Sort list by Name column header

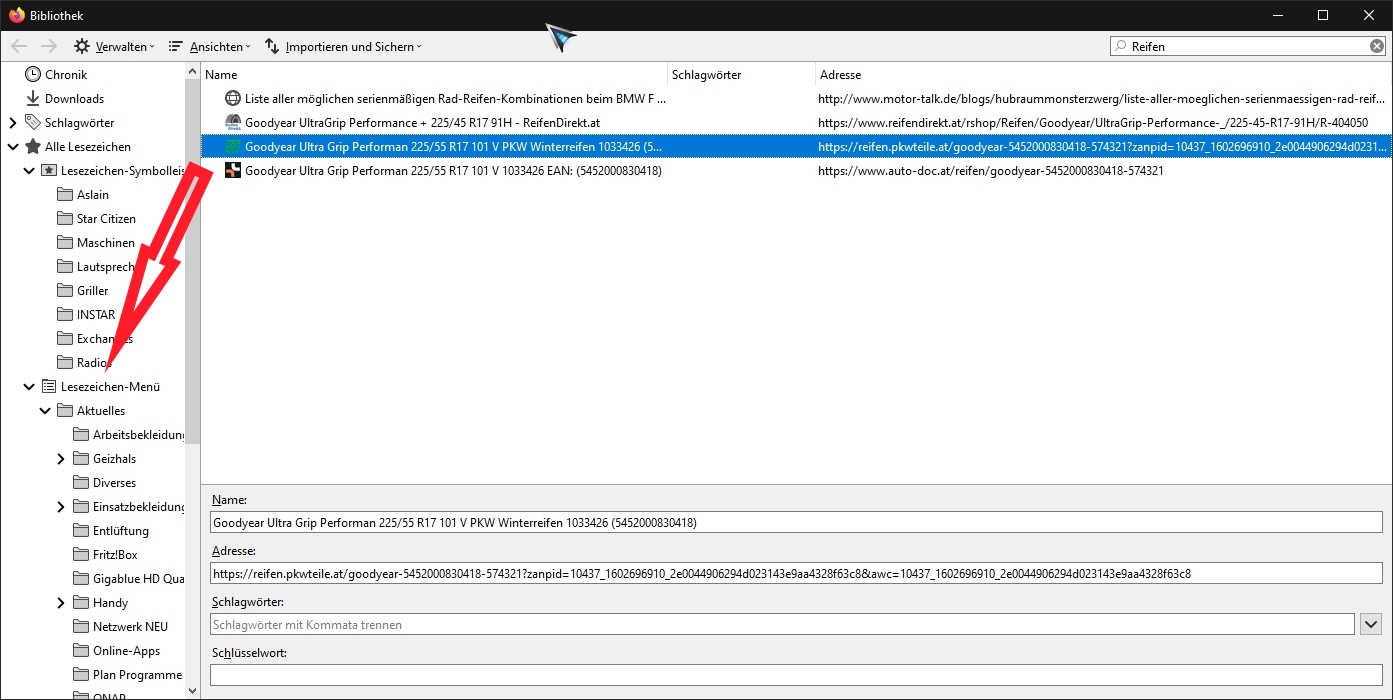(x=222, y=75)
